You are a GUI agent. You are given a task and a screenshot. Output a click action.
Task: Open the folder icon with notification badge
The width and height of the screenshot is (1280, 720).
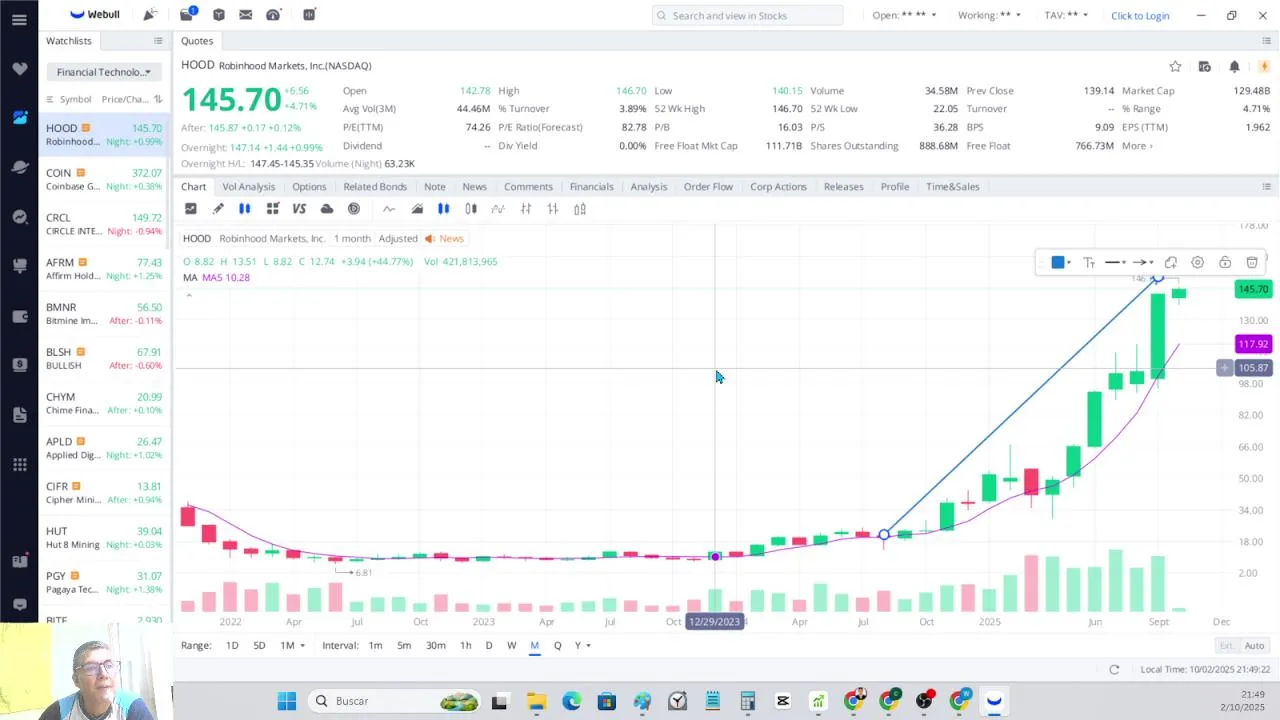tap(187, 14)
